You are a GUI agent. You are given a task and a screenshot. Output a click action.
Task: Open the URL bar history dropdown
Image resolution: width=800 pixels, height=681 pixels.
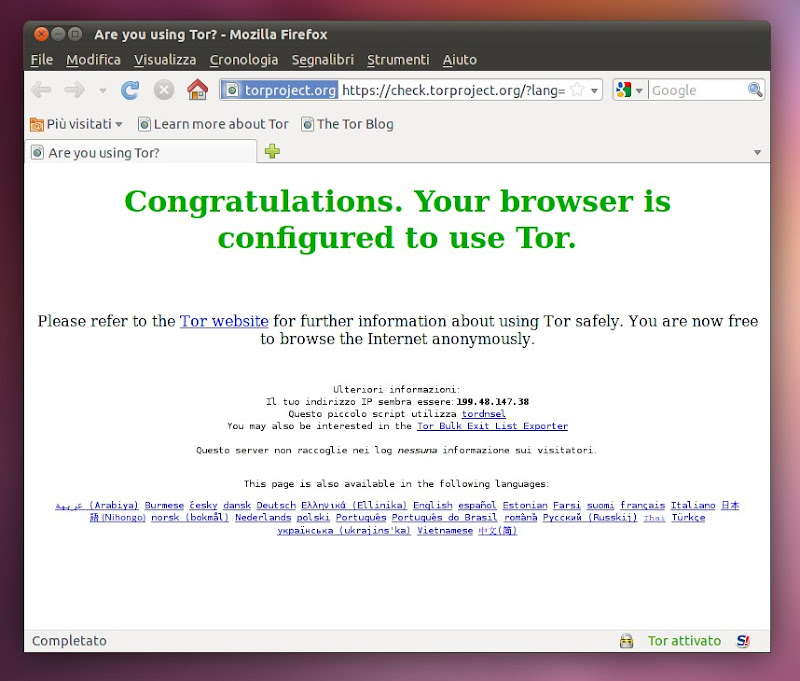tap(594, 91)
